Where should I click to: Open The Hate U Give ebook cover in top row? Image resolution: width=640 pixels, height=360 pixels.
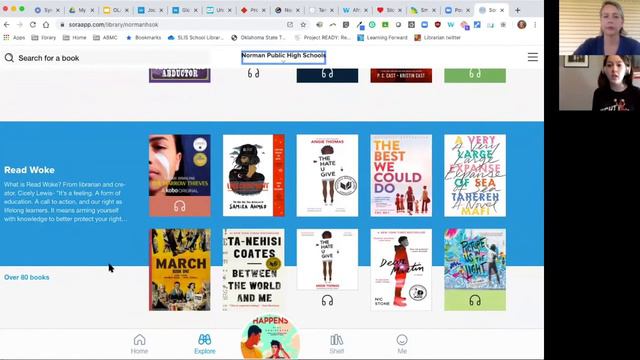(x=327, y=175)
